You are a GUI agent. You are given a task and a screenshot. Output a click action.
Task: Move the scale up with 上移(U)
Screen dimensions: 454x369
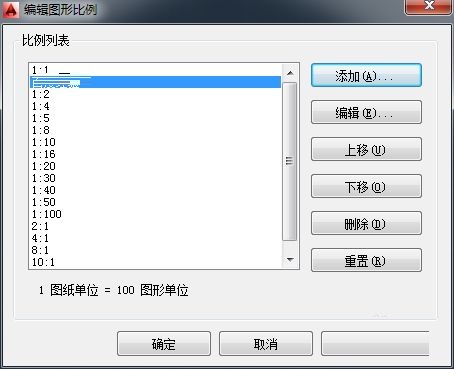(366, 150)
